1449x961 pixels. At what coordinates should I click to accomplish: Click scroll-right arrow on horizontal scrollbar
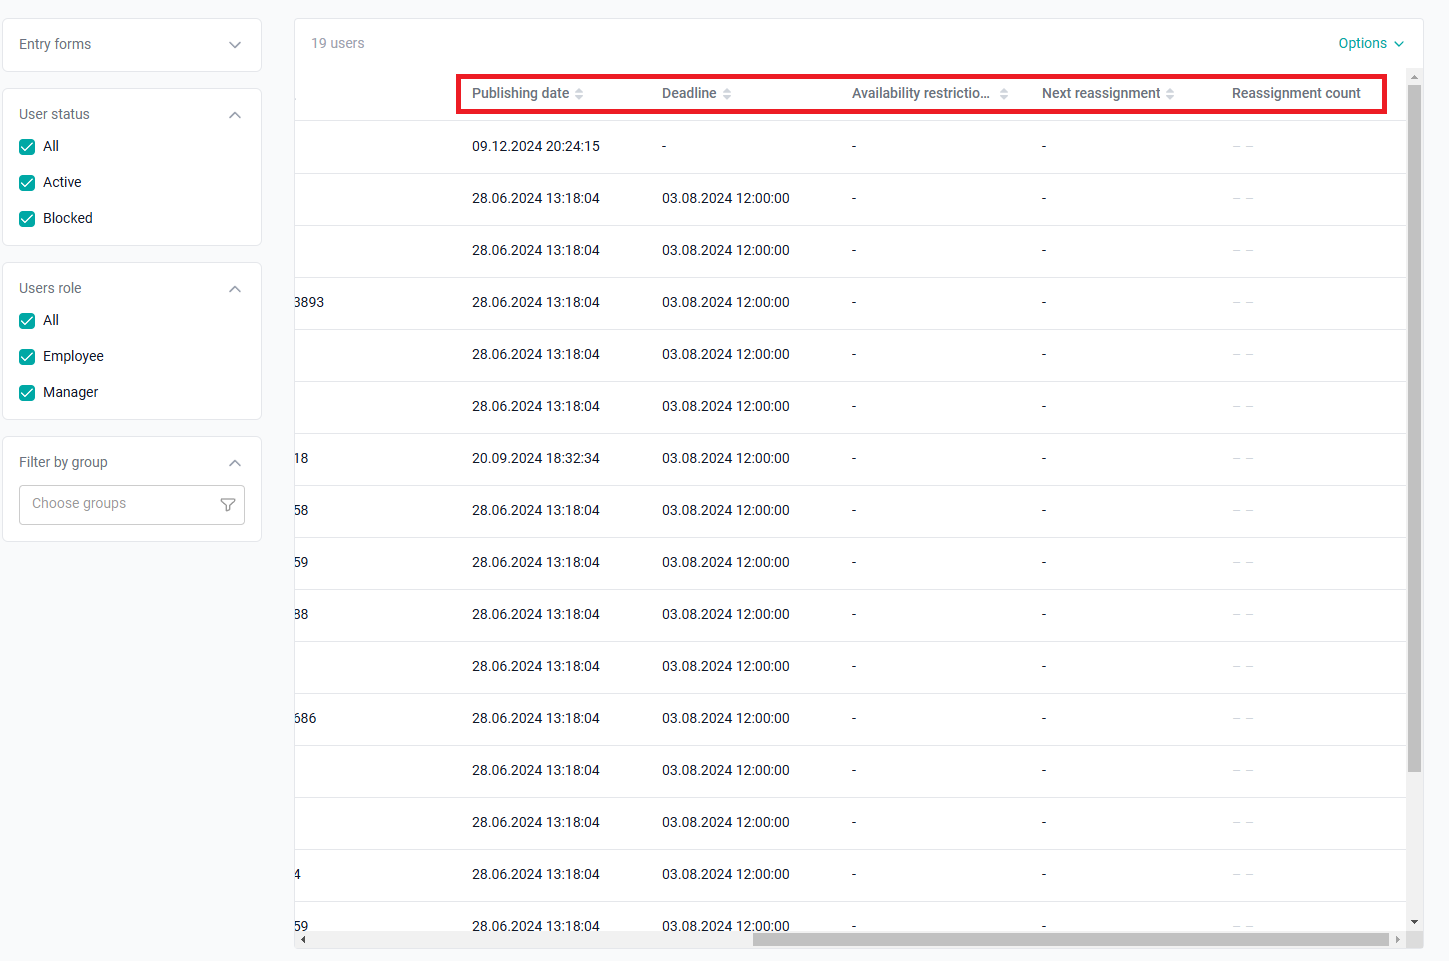coord(1397,940)
